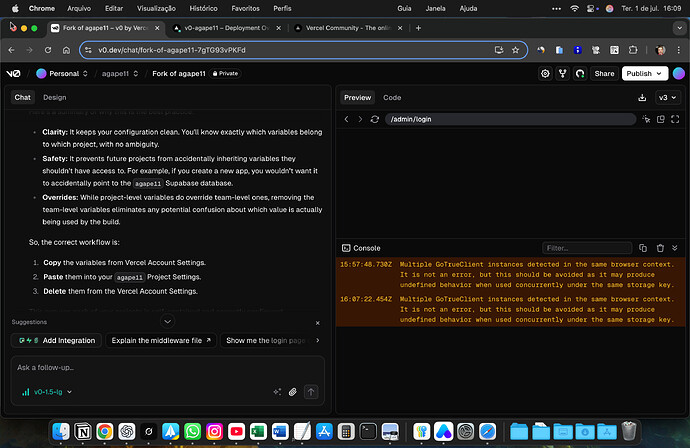
Task: Open Terminal from the Dock
Action: pos(368,432)
